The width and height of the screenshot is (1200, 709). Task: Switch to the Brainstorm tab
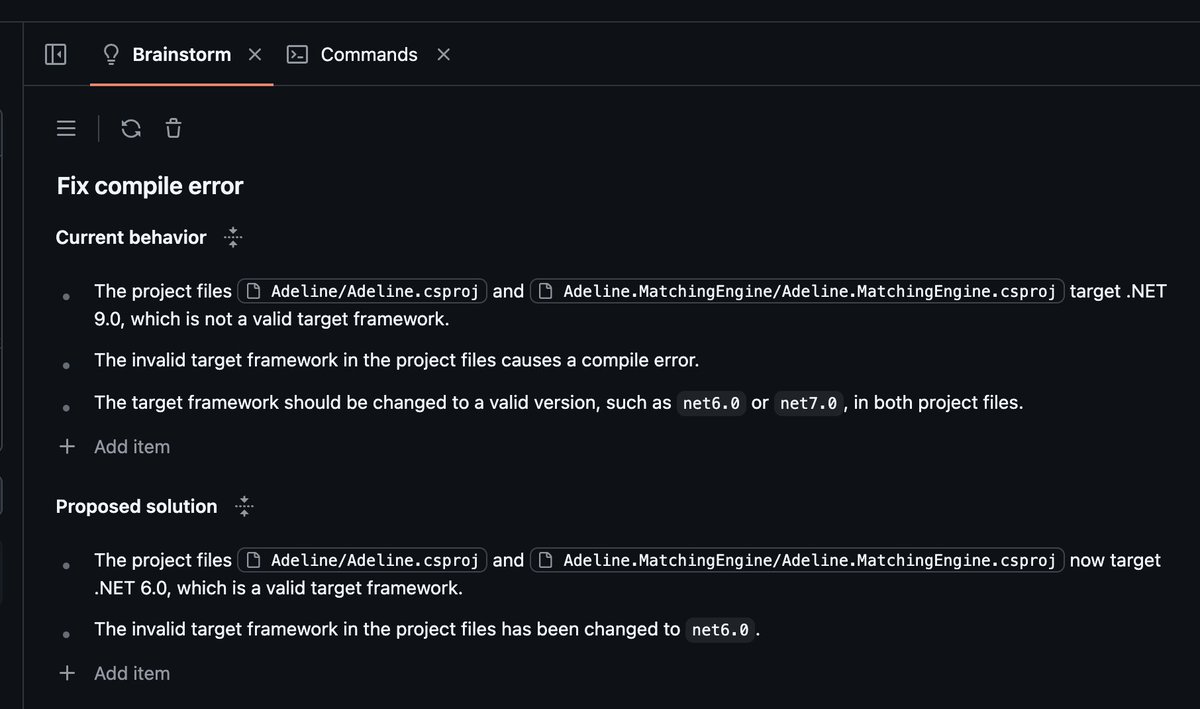click(x=181, y=54)
